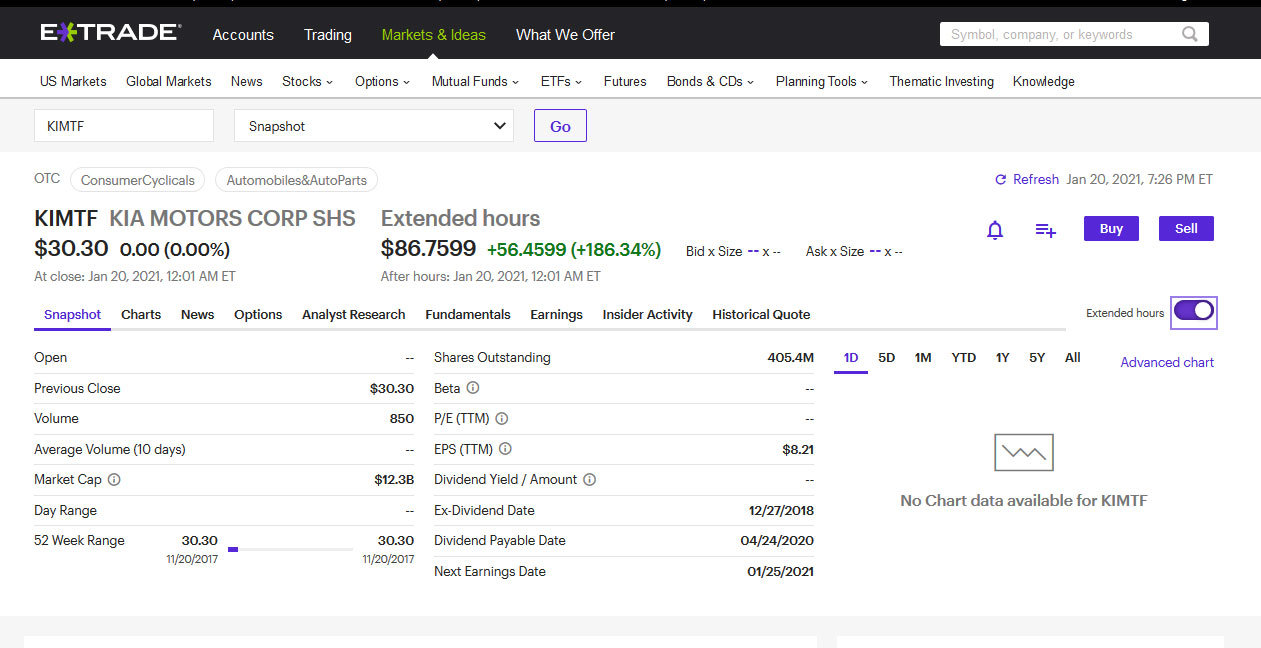Open Thematic Investing
Screen dimensions: 1261x648
tap(942, 82)
